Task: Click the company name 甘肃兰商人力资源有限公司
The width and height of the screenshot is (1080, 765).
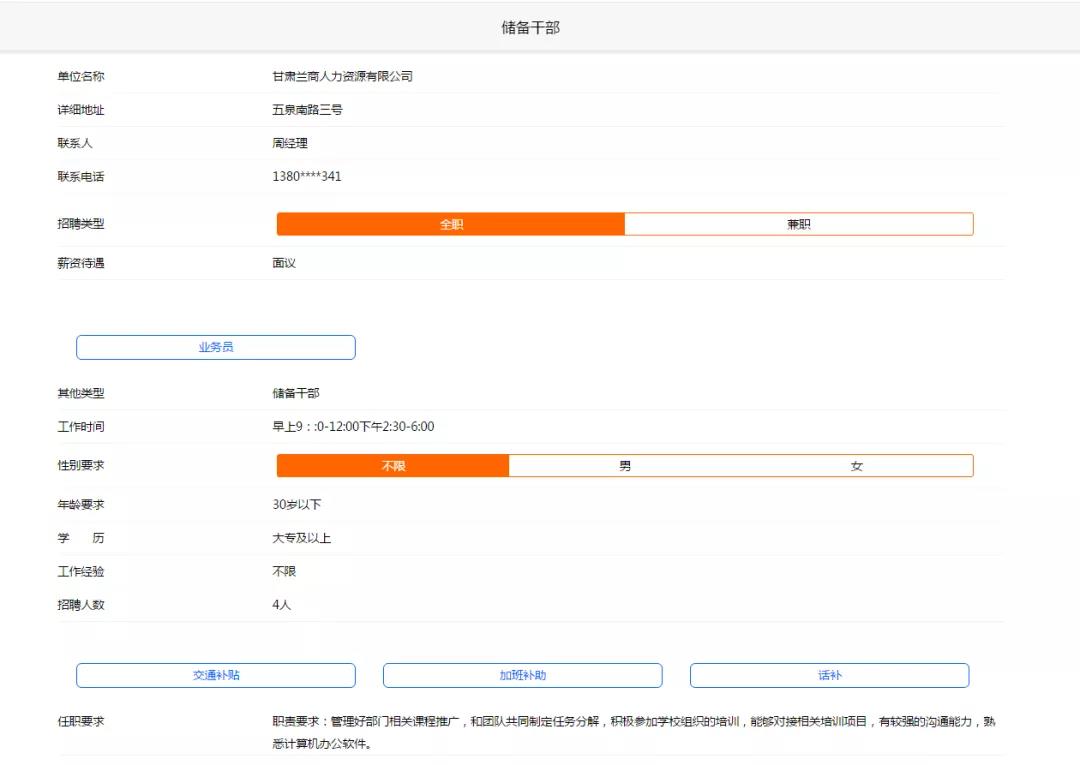Action: point(342,76)
